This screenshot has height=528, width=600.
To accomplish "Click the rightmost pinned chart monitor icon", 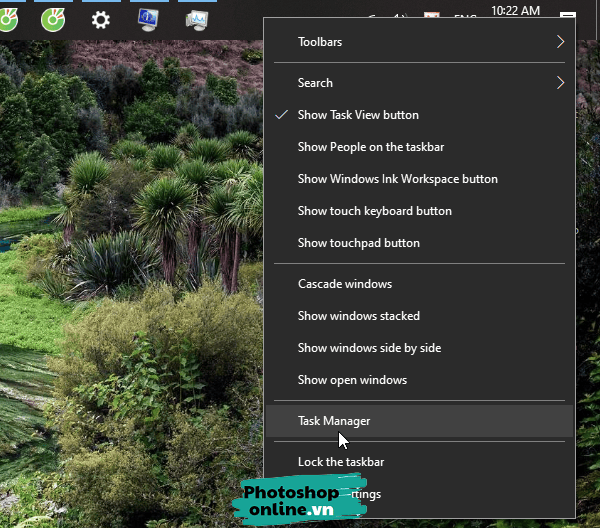I will [197, 19].
